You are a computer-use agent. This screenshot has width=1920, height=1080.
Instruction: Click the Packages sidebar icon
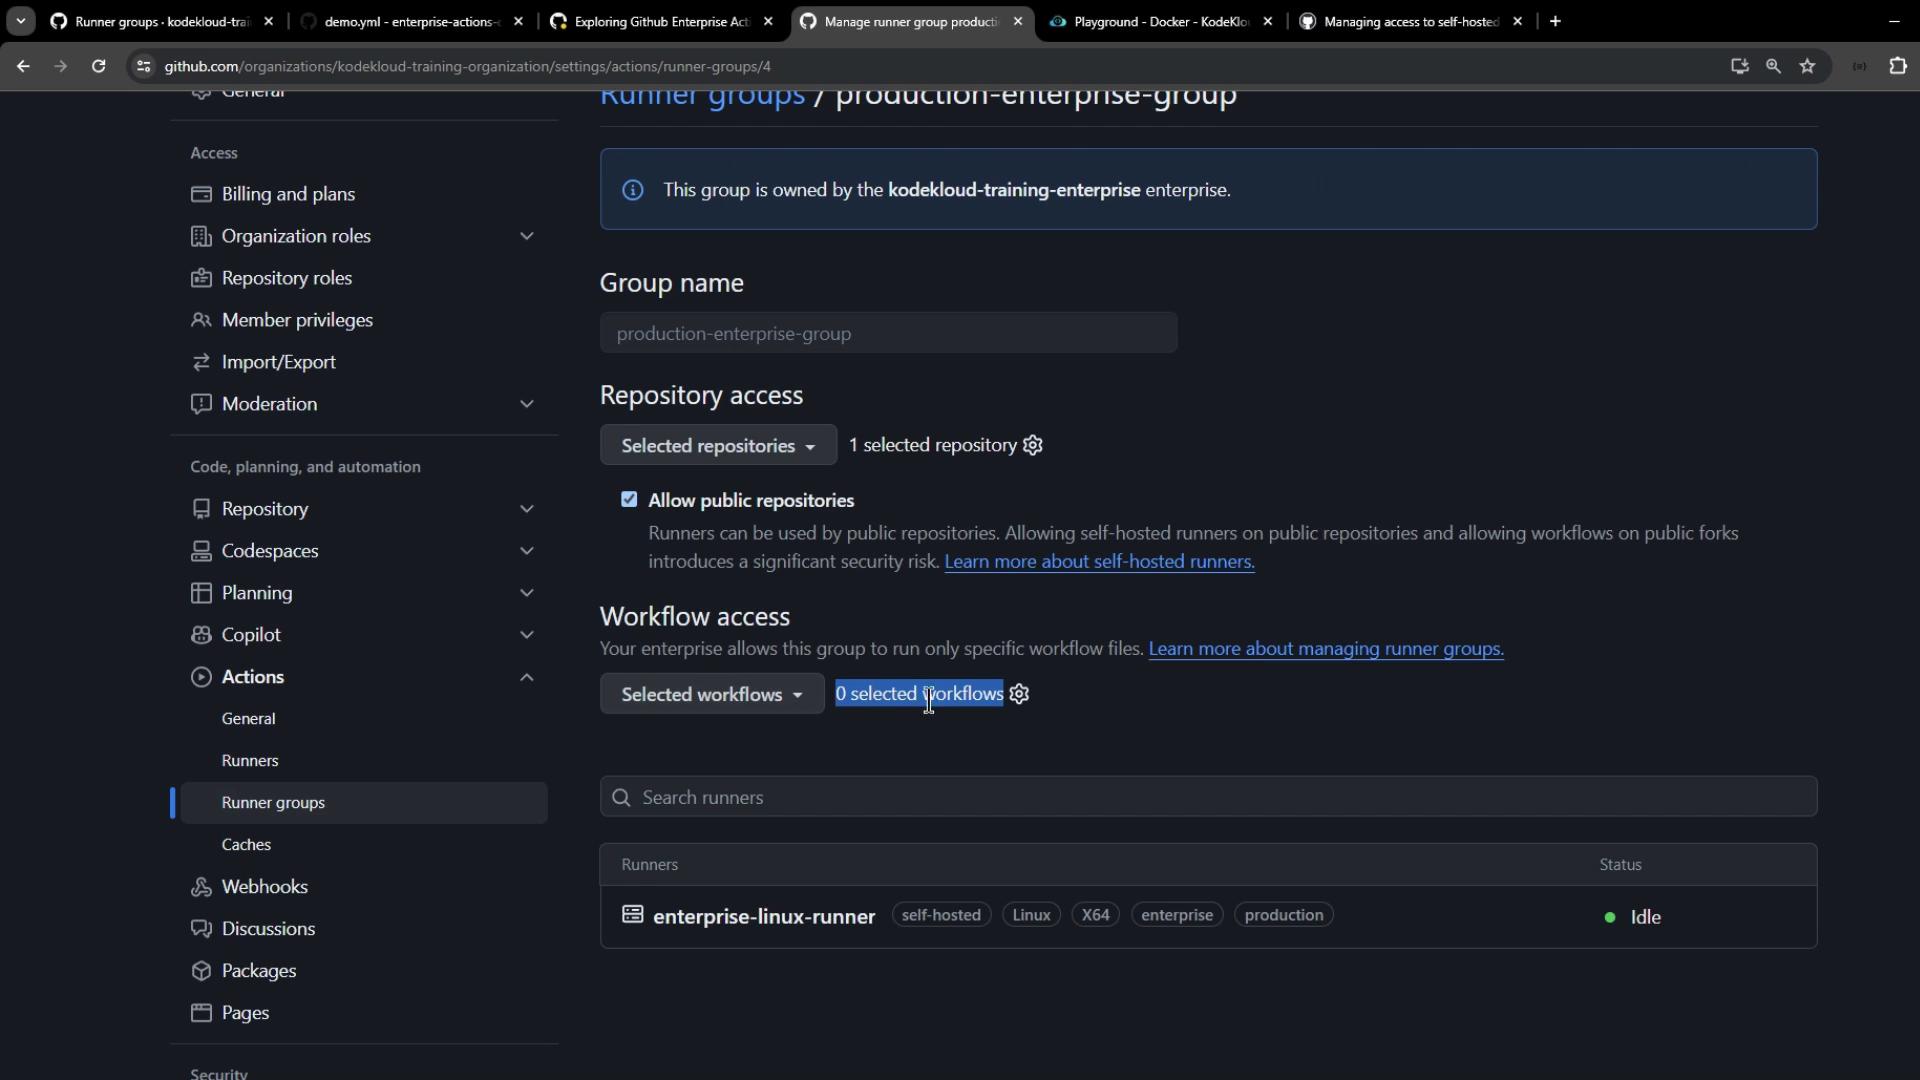pyautogui.click(x=201, y=971)
